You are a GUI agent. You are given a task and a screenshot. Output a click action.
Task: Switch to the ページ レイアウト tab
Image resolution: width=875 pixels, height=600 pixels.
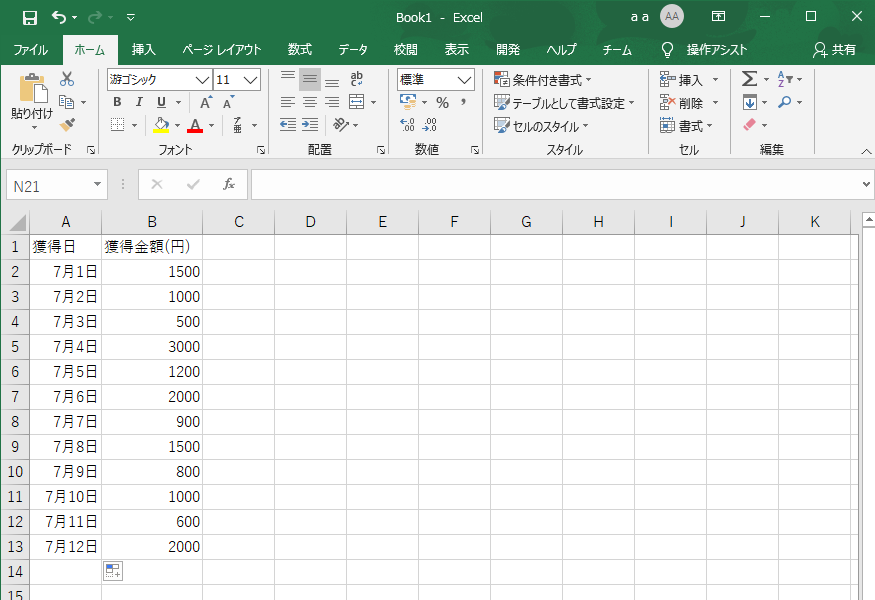coord(222,50)
